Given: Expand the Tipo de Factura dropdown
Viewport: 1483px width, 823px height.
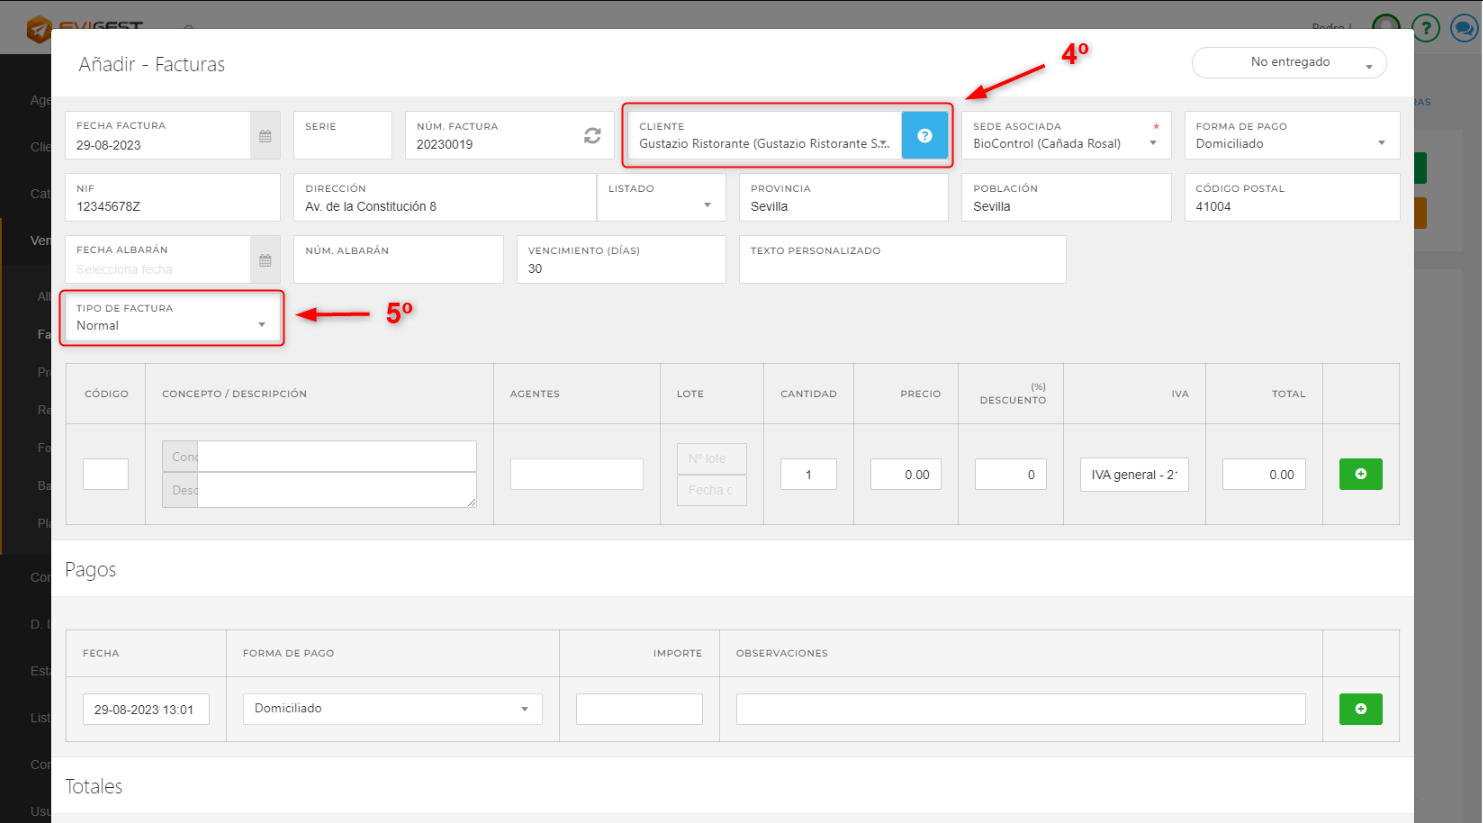Looking at the screenshot, I should click(171, 325).
